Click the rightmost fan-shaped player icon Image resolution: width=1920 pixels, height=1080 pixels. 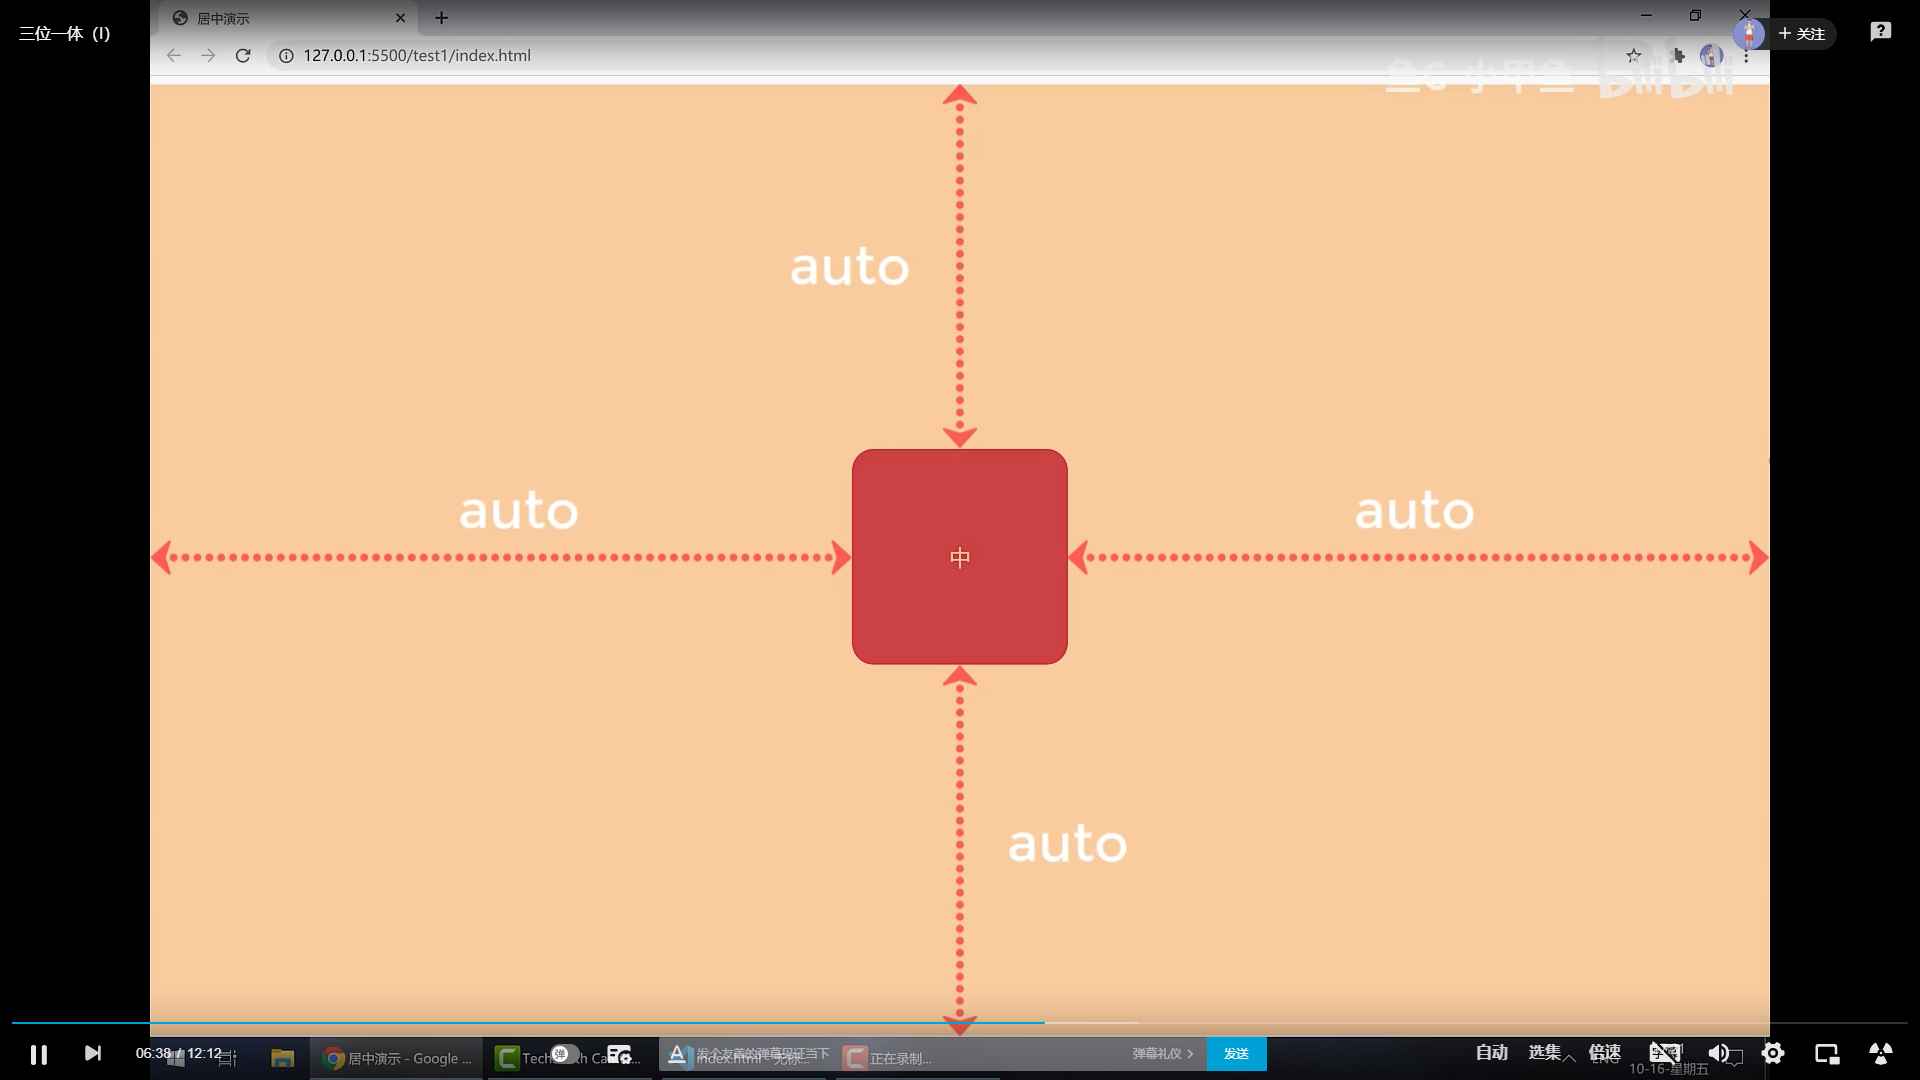click(1880, 1053)
